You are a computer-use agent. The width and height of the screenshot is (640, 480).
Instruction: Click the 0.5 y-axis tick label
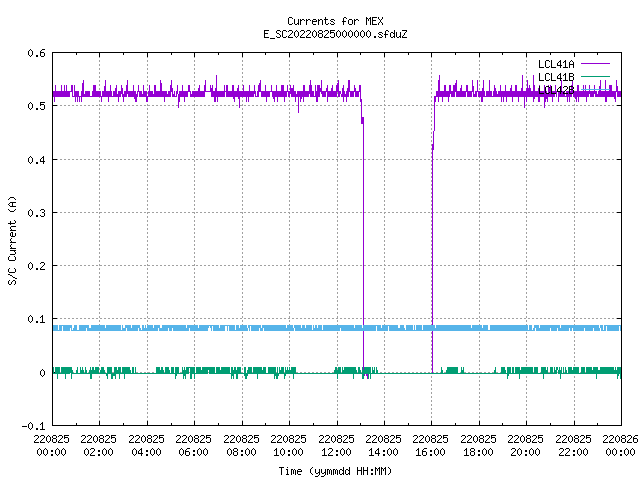[x=36, y=106]
